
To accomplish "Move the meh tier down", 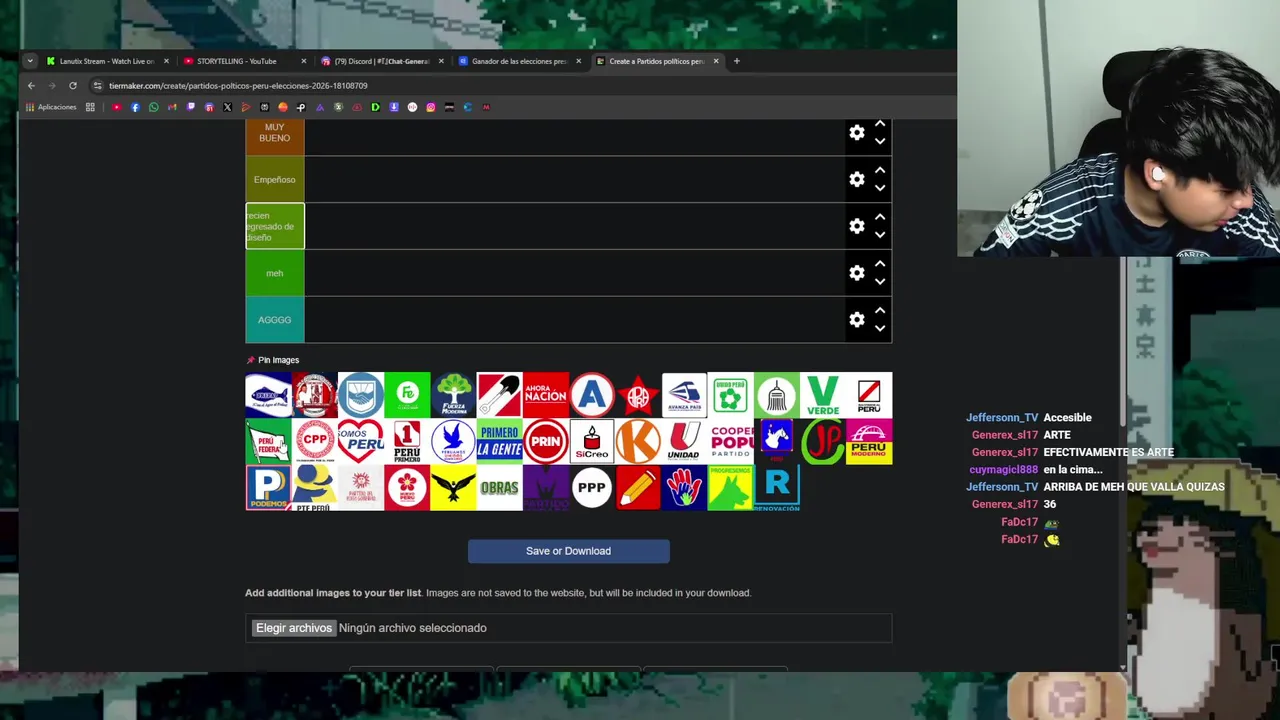I will pos(880,282).
